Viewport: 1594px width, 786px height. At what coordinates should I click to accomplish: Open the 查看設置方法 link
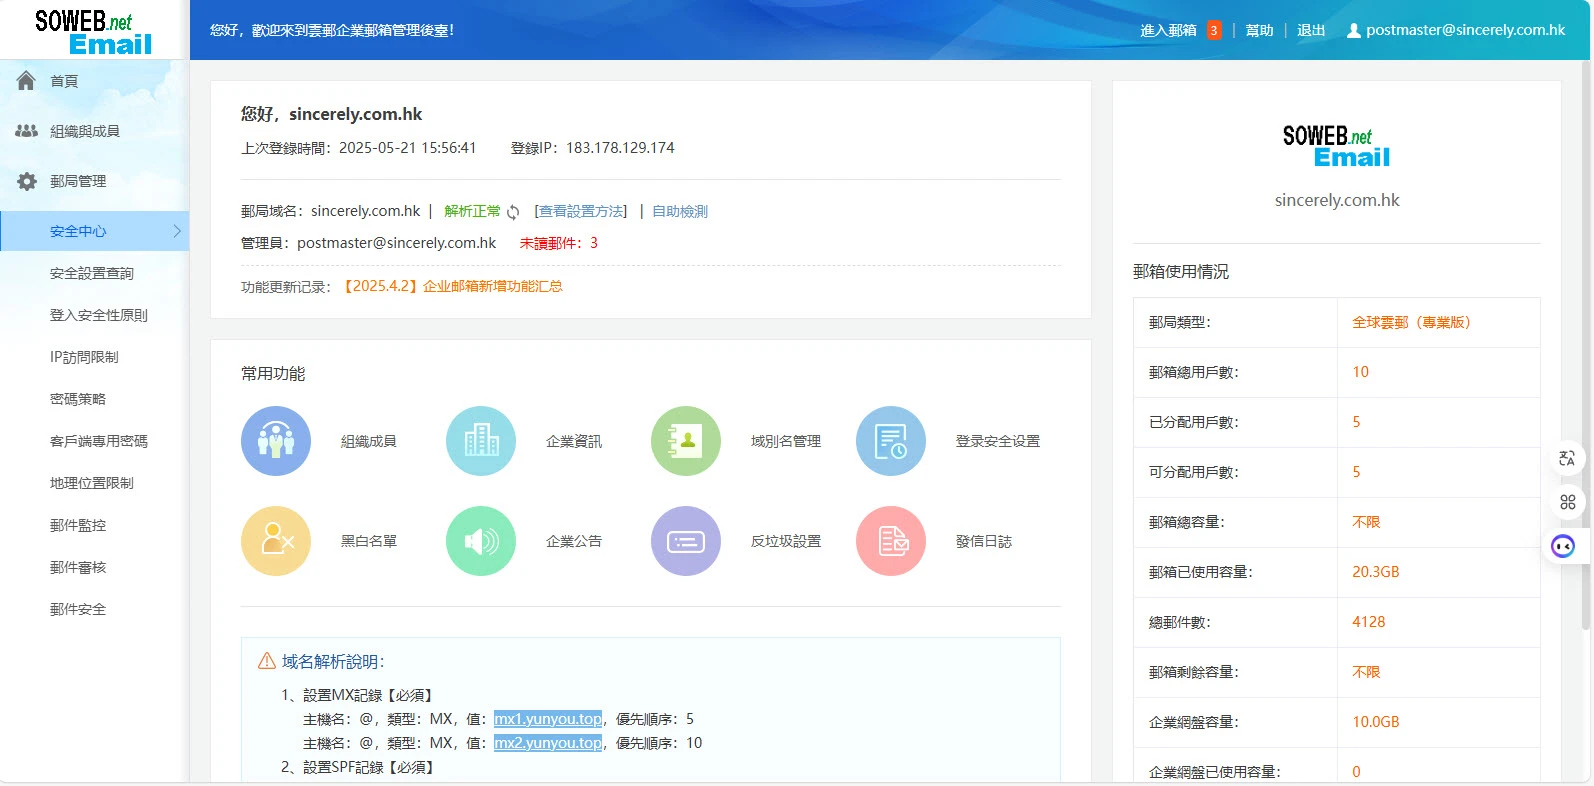tap(581, 211)
